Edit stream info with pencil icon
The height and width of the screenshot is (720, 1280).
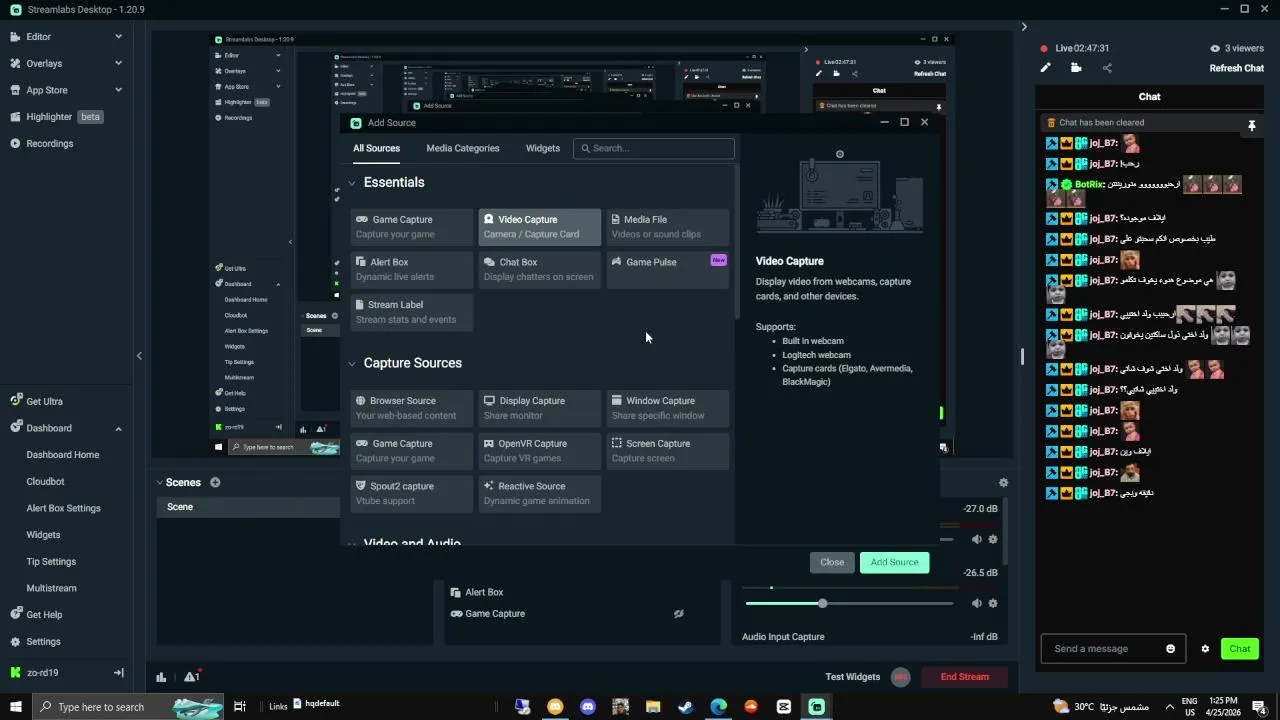point(1045,68)
